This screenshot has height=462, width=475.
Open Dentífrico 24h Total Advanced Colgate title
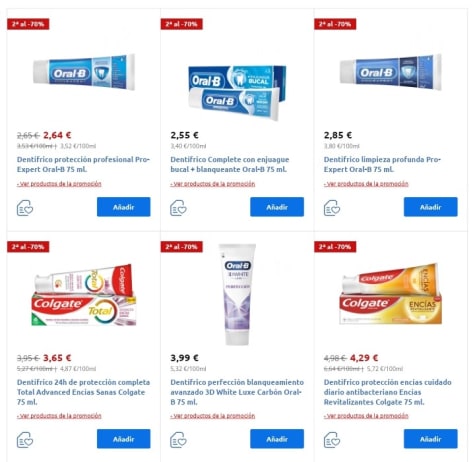tap(83, 392)
